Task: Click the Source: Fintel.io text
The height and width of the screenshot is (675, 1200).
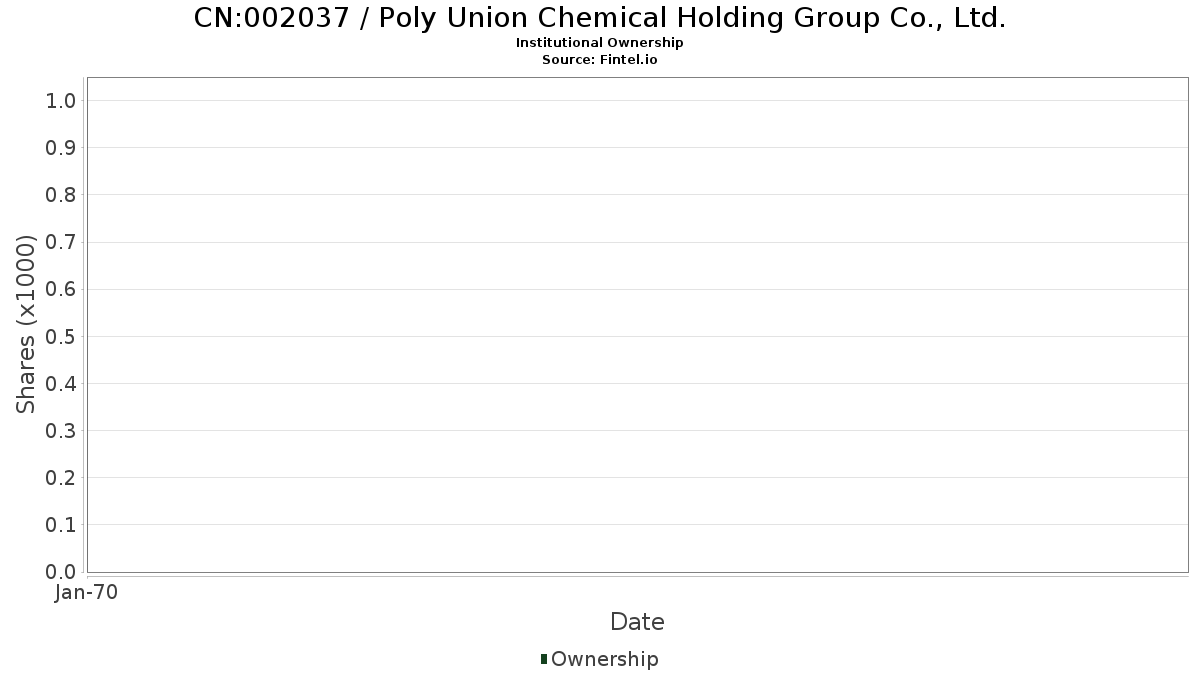Action: point(600,60)
